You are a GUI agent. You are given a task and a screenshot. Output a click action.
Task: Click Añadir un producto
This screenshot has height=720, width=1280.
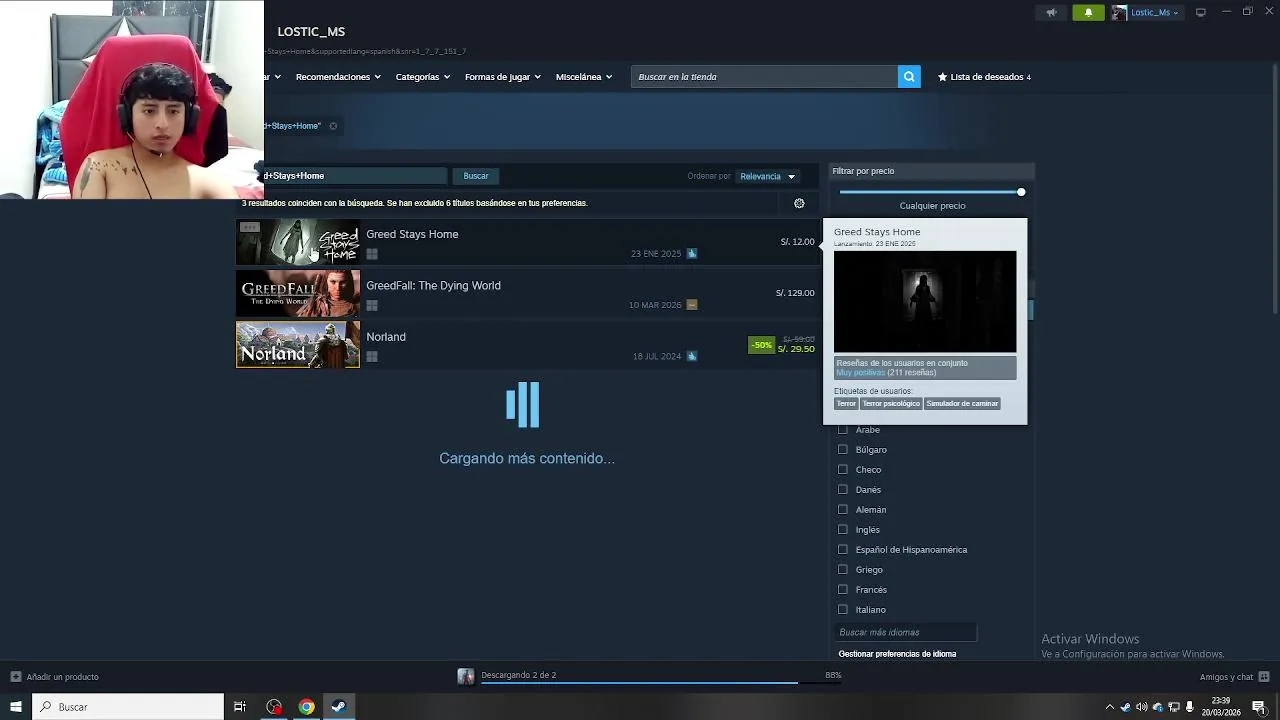pos(62,677)
